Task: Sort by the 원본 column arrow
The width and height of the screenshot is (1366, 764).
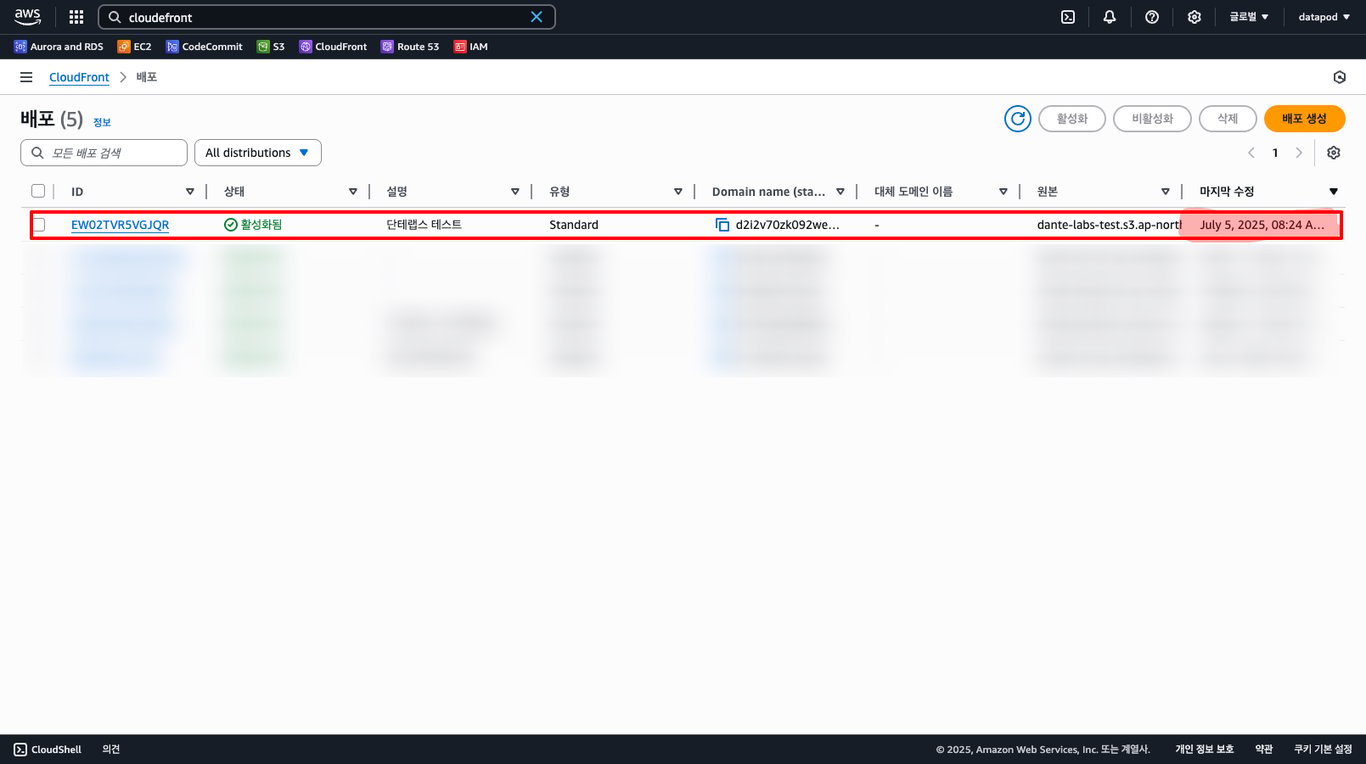Action: click(x=1166, y=191)
